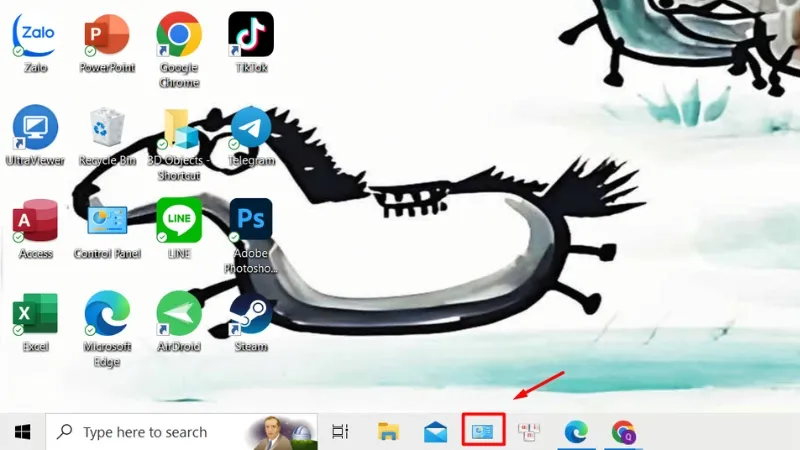Click the highlighted taskbar app in red box
The height and width of the screenshot is (450, 800).
(x=483, y=432)
